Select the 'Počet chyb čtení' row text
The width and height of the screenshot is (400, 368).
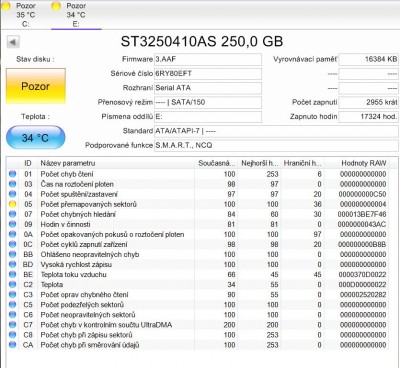67,174
